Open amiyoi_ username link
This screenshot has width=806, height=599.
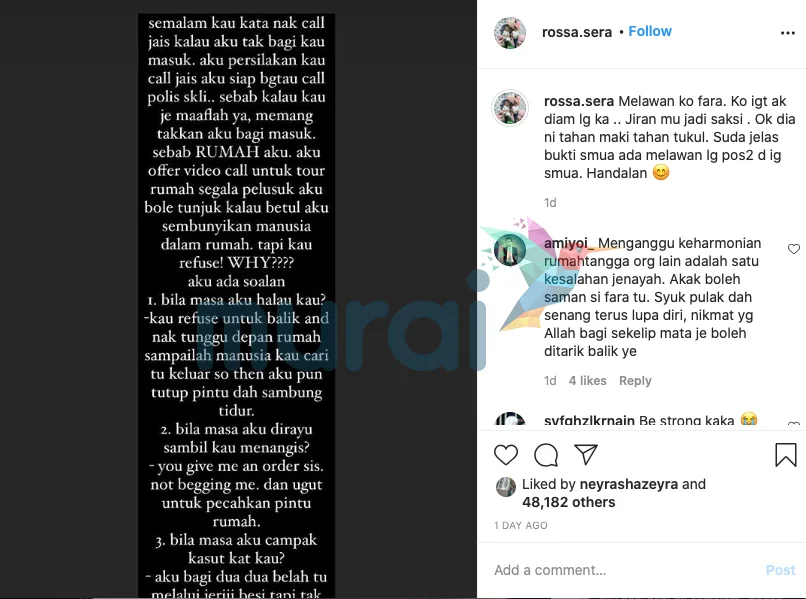(569, 243)
